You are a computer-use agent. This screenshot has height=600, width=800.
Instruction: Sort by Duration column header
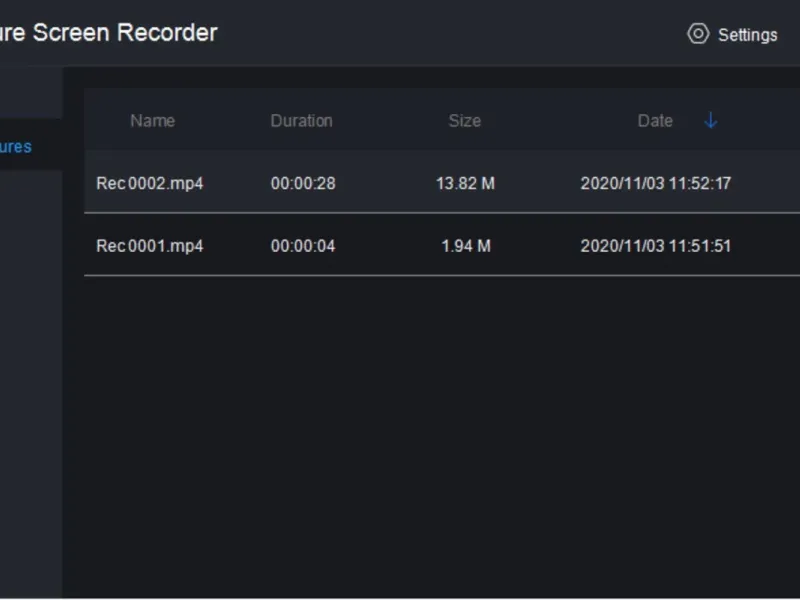302,120
